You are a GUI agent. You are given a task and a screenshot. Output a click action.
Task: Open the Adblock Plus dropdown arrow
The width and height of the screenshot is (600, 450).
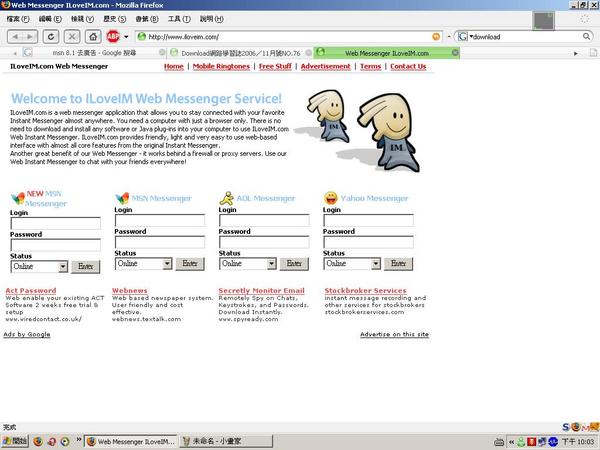(x=126, y=37)
